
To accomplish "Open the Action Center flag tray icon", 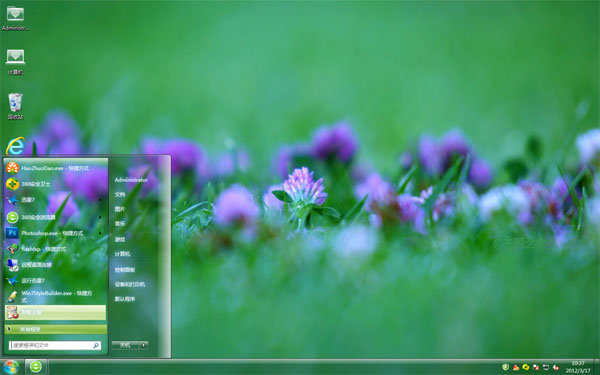I will tap(536, 367).
